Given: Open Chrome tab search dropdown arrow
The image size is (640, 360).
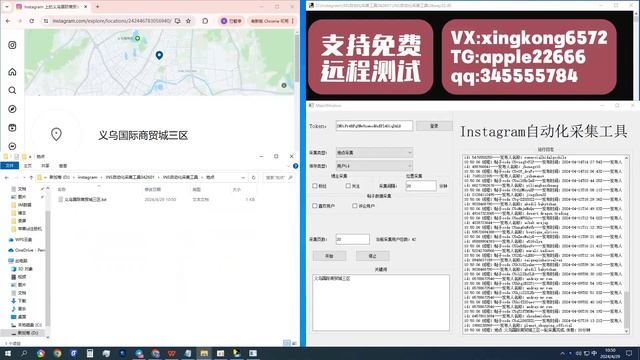Looking at the screenshot, I should pos(7,7).
